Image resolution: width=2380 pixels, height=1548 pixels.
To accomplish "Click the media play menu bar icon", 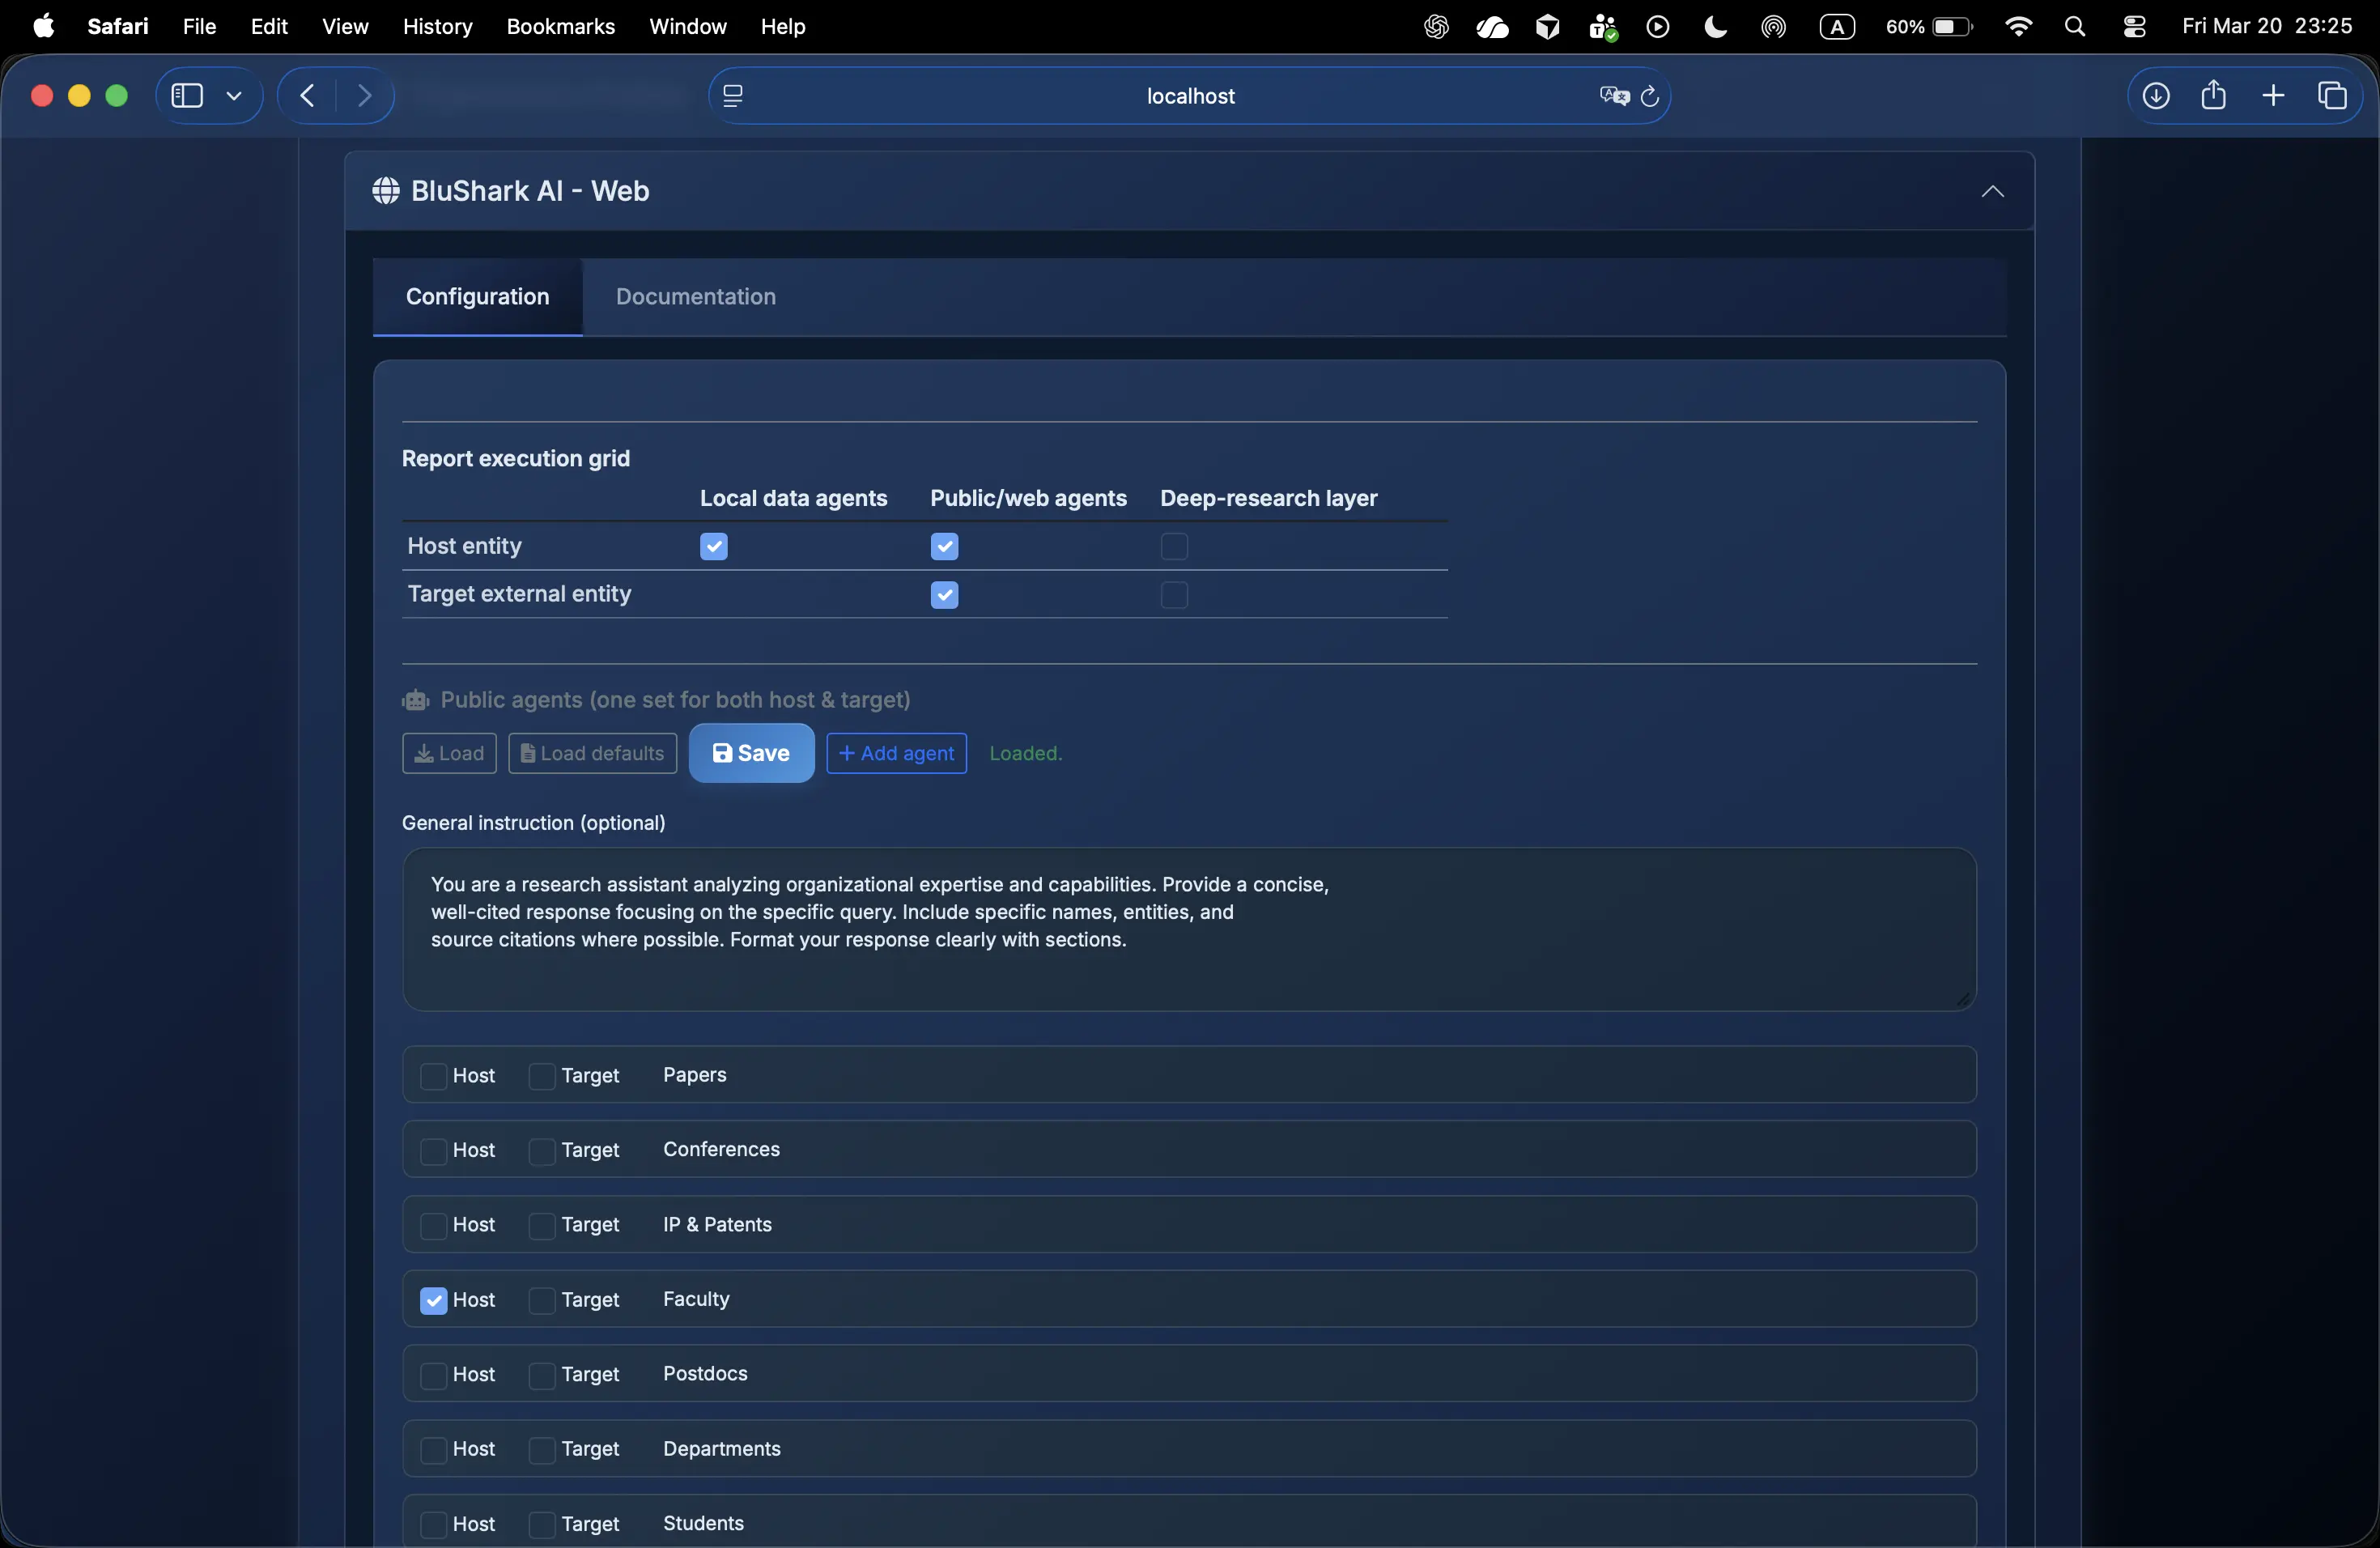I will [x=1658, y=27].
